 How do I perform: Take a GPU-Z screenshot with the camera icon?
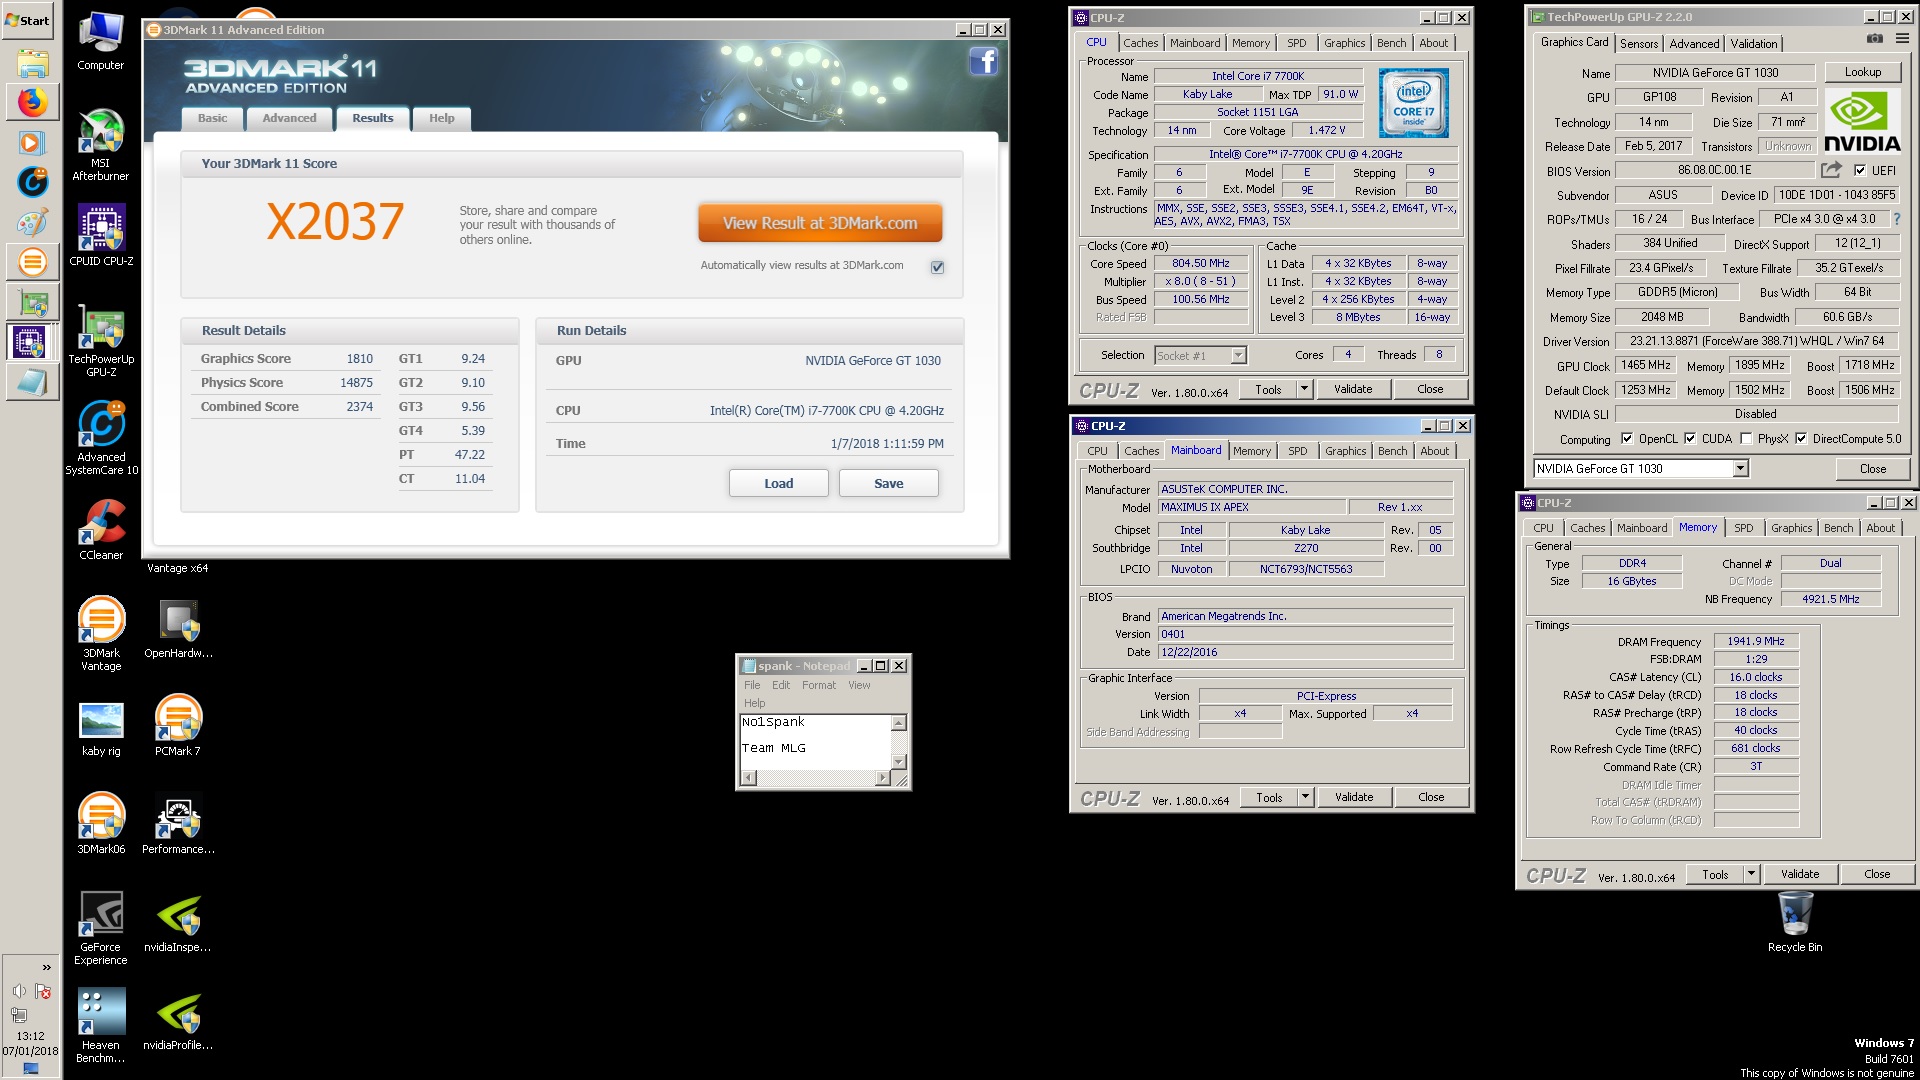[1874, 38]
